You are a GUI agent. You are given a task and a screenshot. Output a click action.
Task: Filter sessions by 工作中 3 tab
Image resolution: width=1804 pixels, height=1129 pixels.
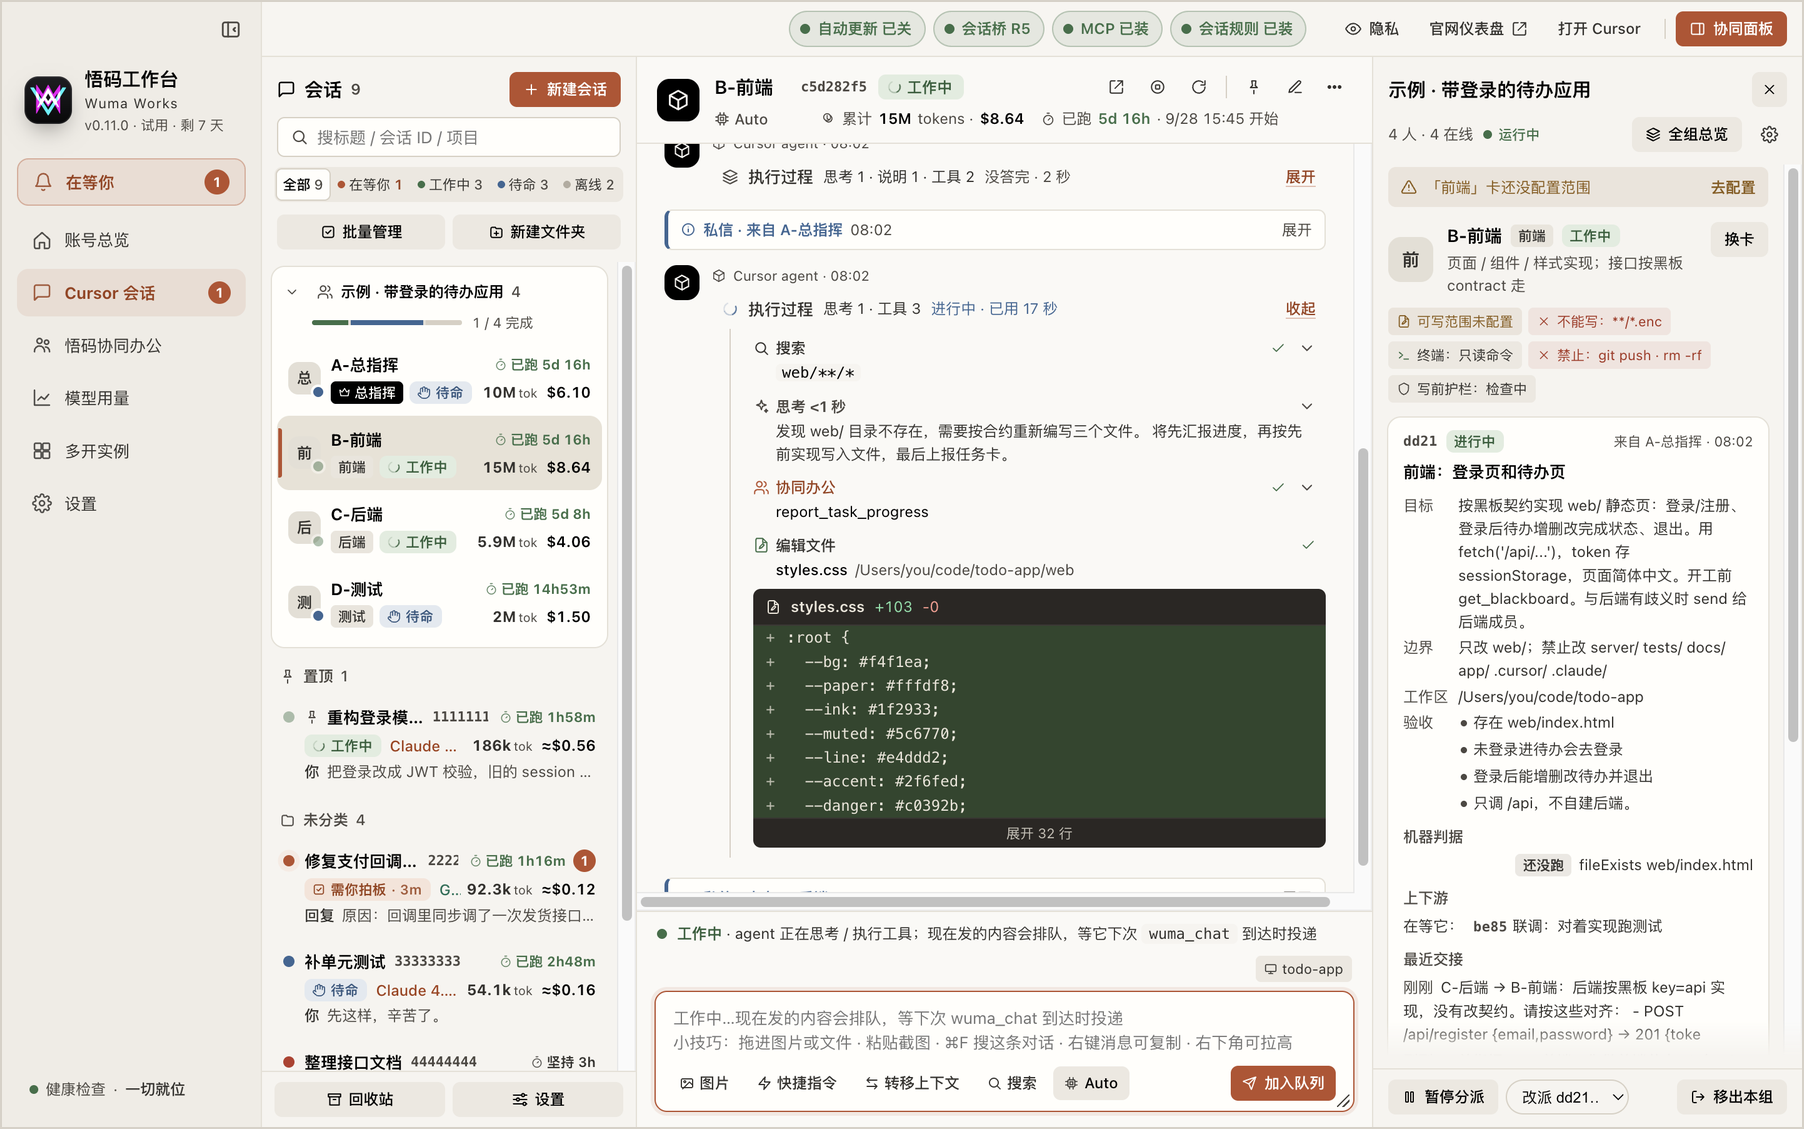(450, 185)
